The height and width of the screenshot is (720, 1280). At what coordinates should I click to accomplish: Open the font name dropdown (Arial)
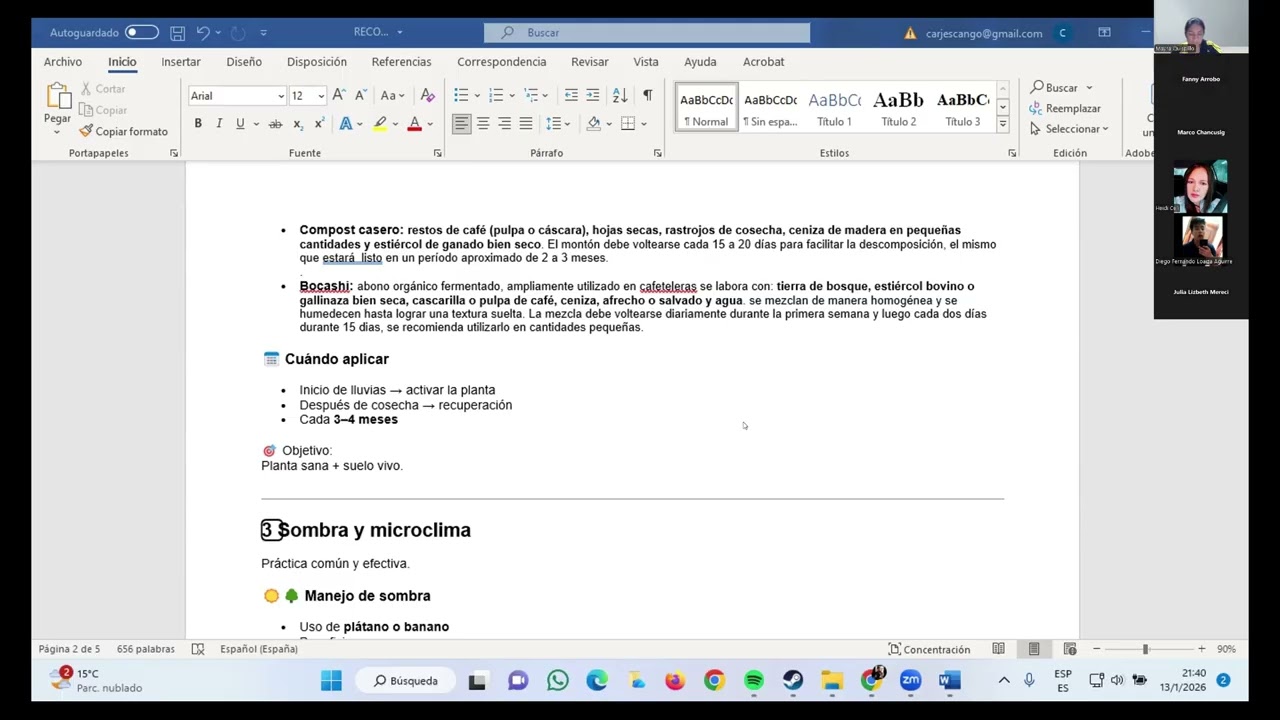(281, 96)
